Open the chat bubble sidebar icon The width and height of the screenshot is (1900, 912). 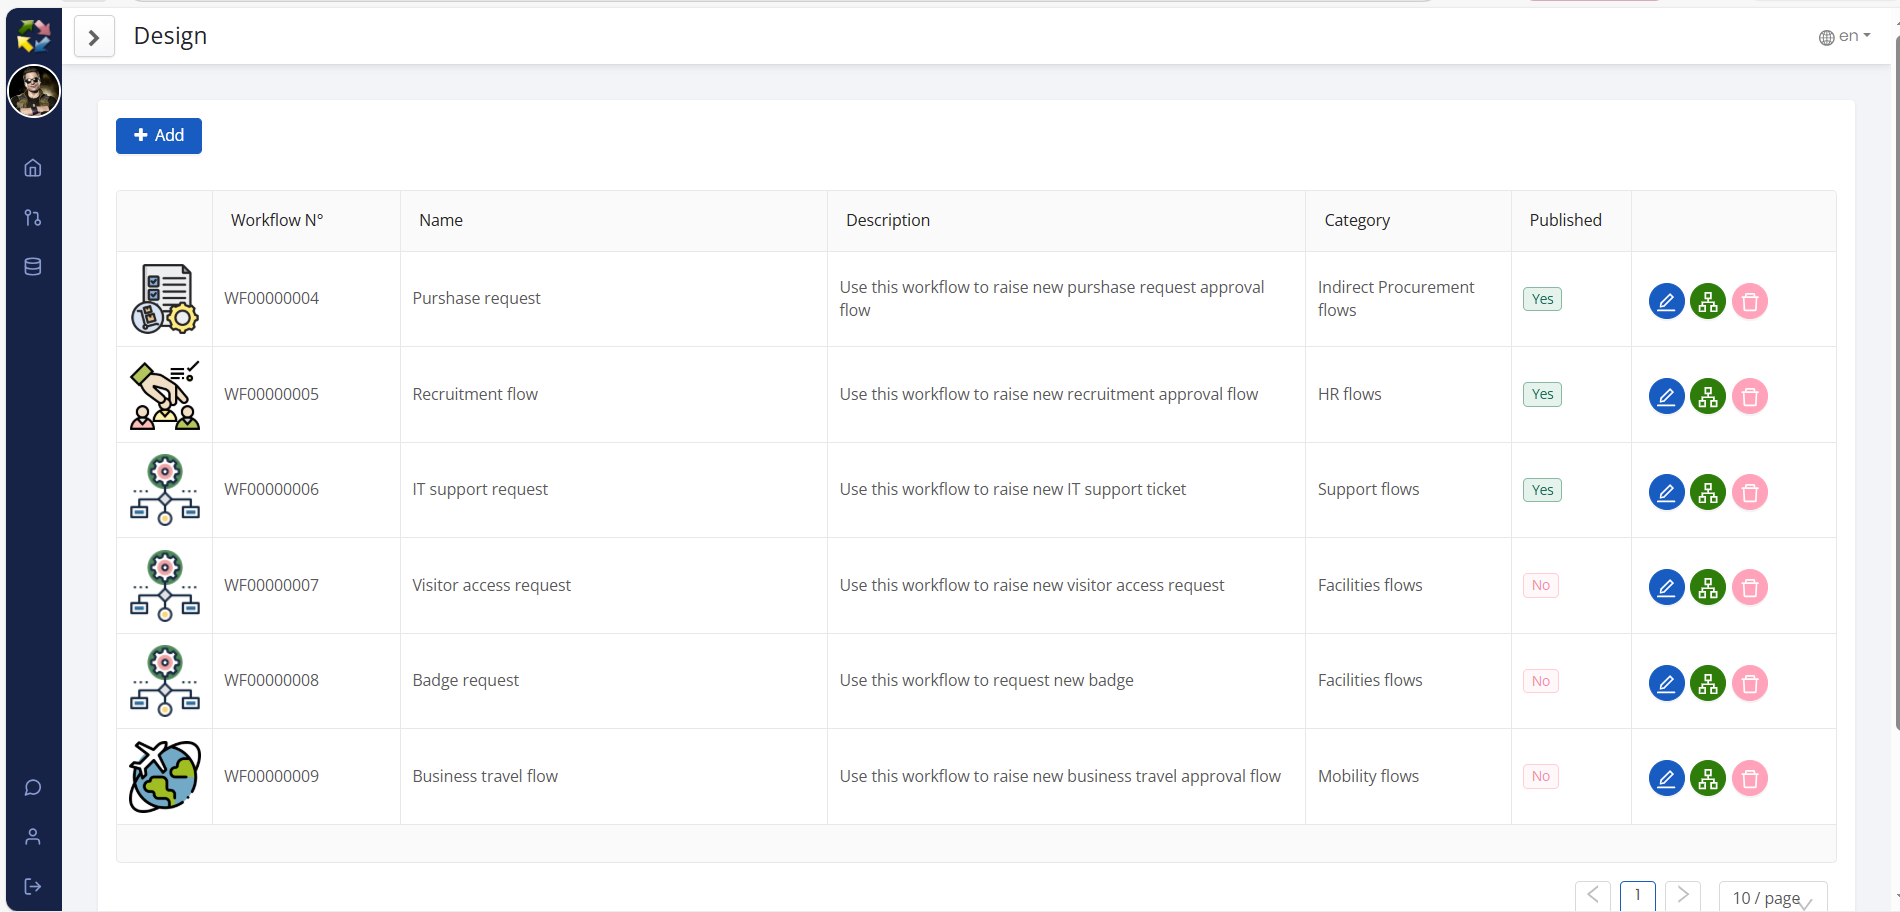(x=33, y=788)
